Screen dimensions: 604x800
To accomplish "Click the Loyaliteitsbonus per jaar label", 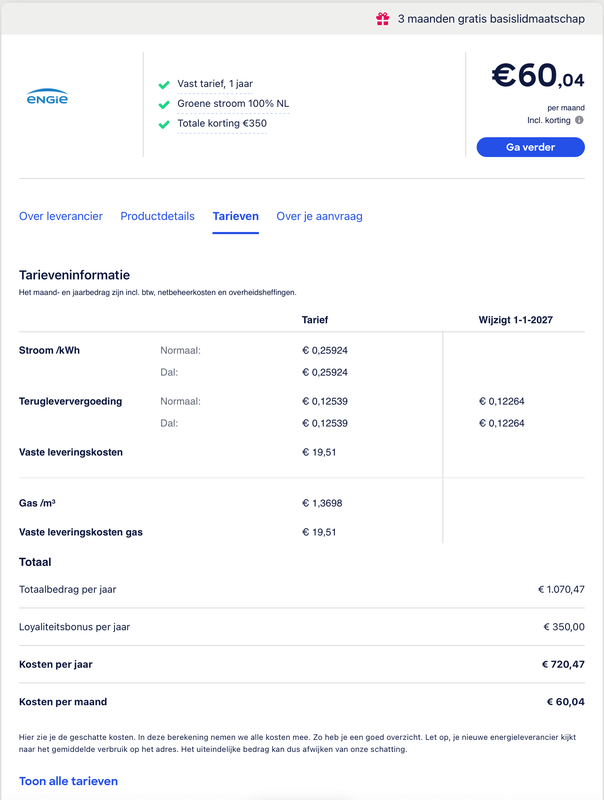I will pyautogui.click(x=74, y=627).
